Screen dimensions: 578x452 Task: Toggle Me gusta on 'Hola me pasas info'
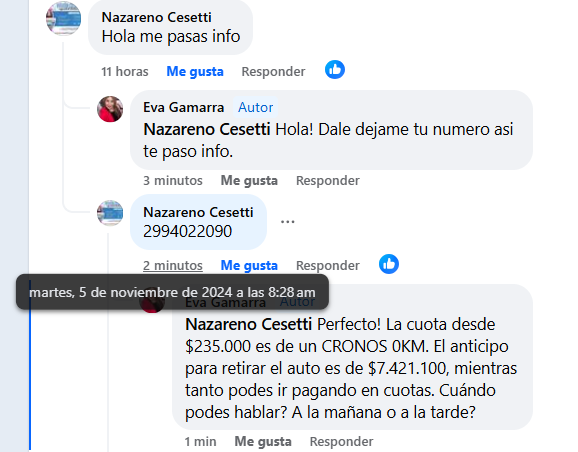pos(195,71)
